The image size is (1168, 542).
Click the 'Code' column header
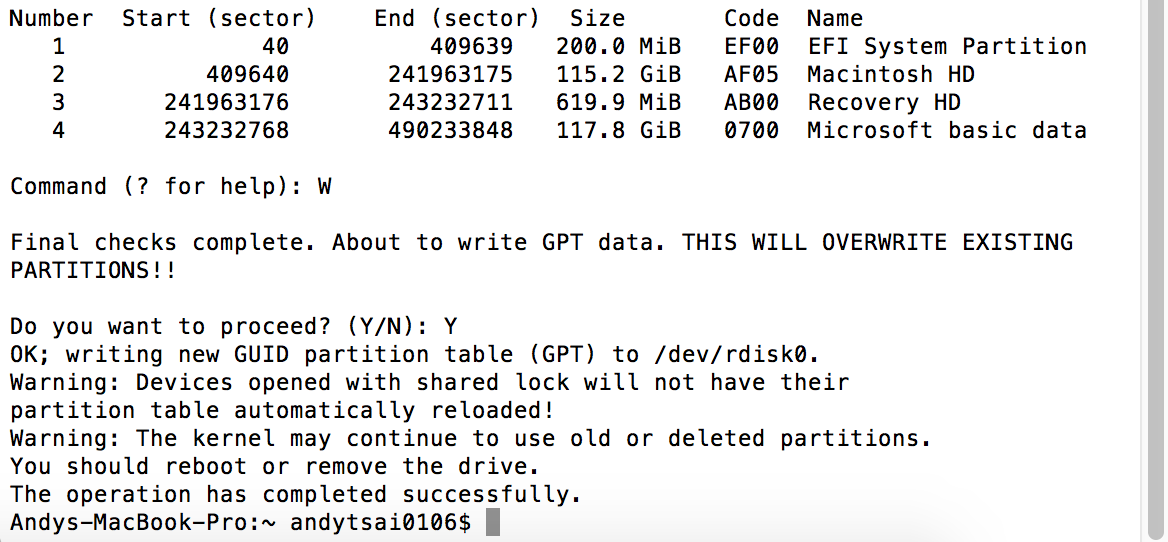coord(751,19)
